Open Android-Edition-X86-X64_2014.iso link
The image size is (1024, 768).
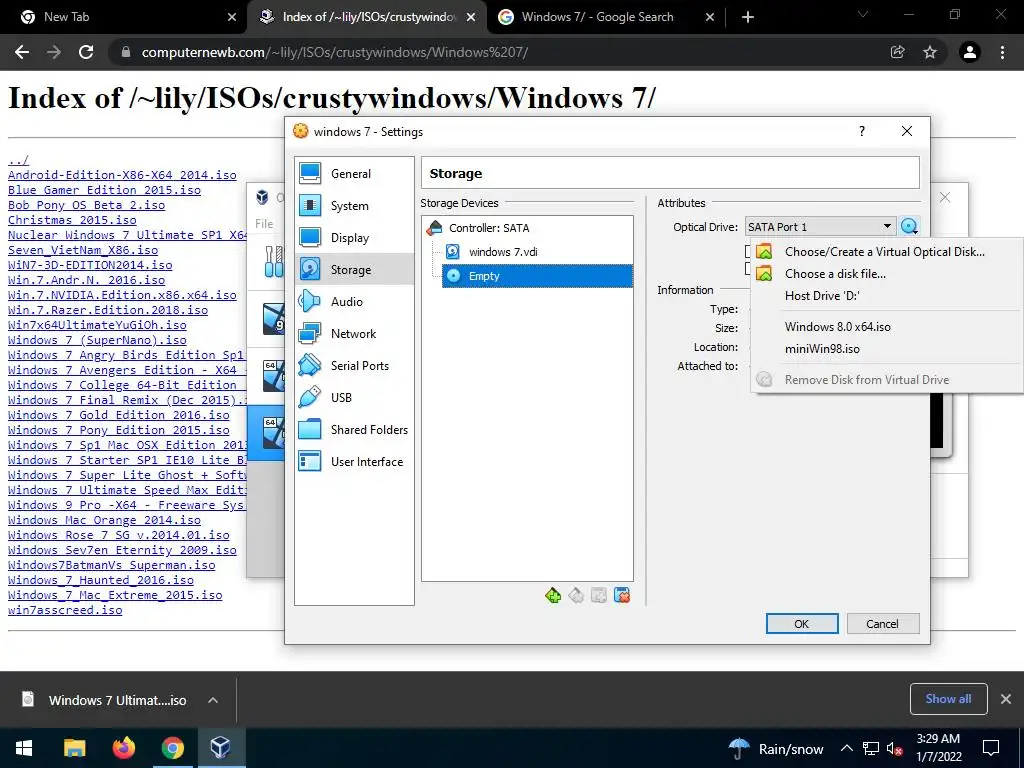pyautogui.click(x=122, y=175)
